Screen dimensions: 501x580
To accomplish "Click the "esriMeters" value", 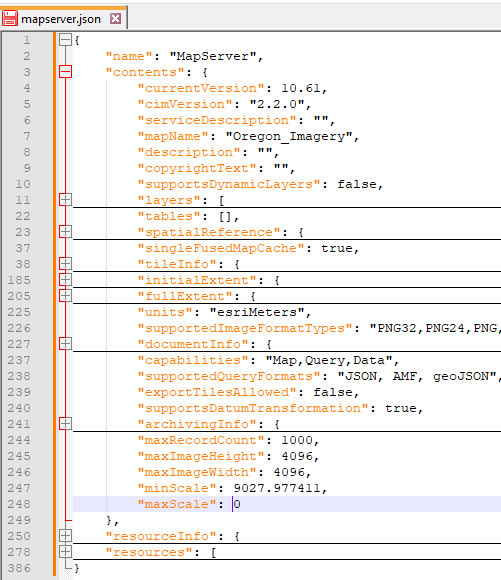I will coord(257,312).
